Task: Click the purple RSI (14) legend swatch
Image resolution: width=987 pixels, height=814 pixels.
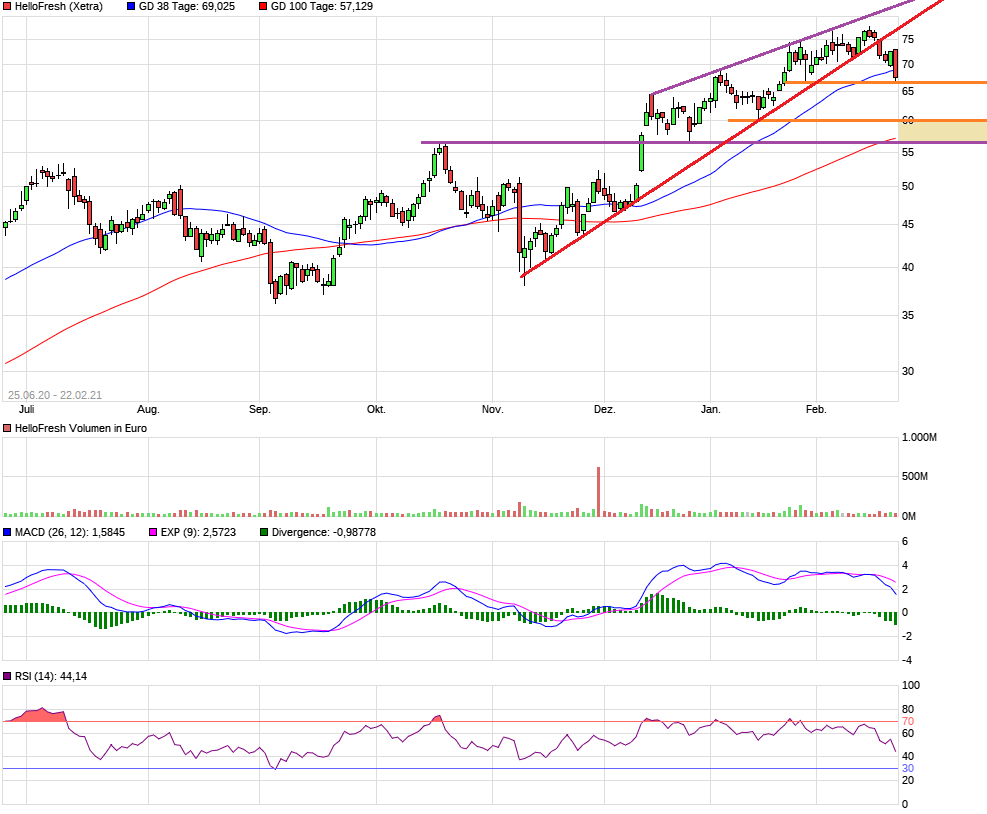Action: (8, 676)
